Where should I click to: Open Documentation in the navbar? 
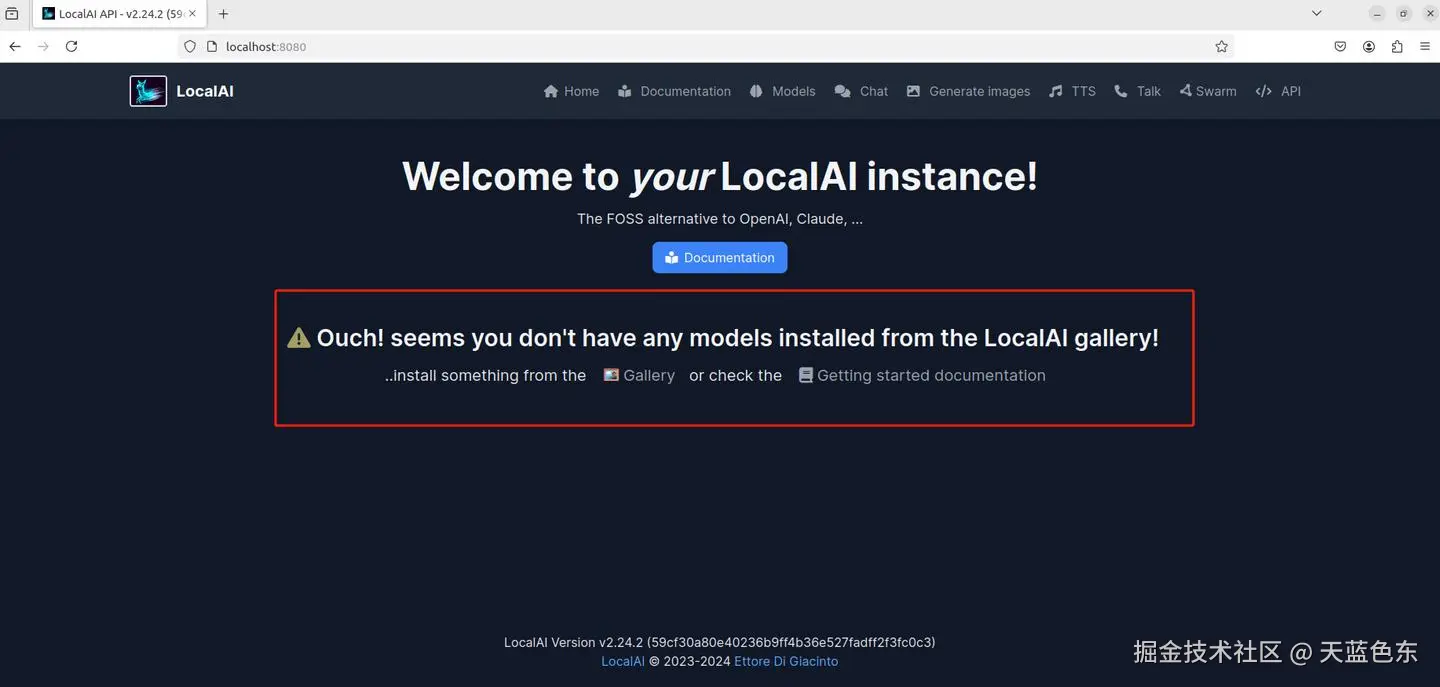pos(674,91)
